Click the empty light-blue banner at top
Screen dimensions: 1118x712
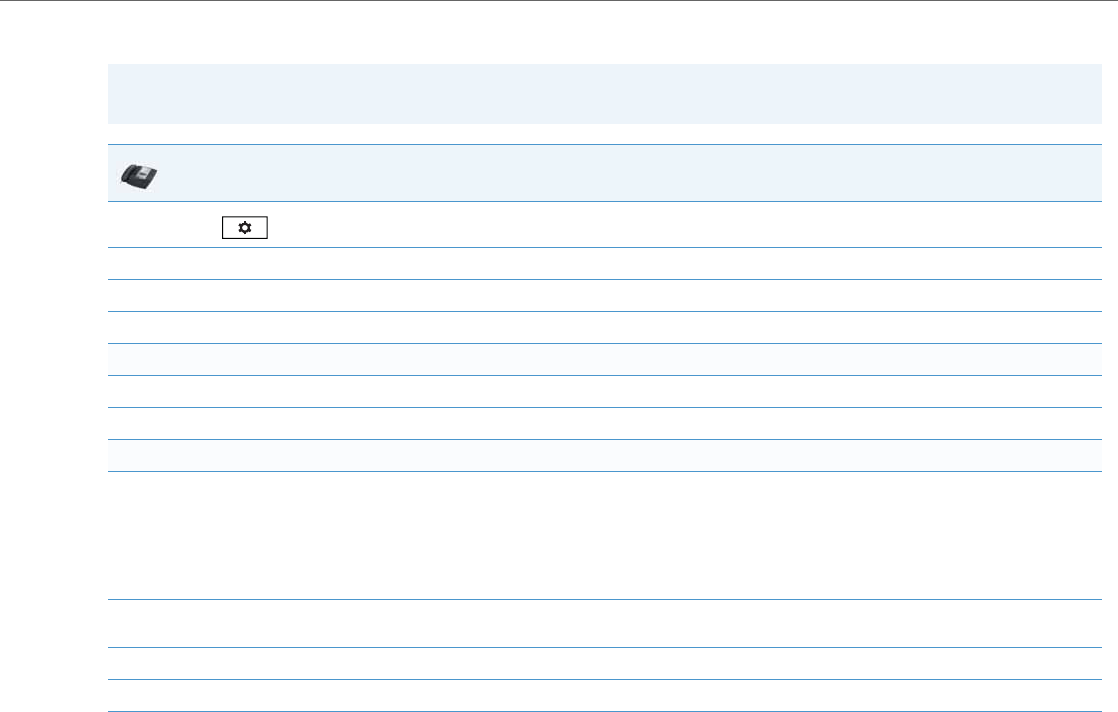tap(598, 94)
